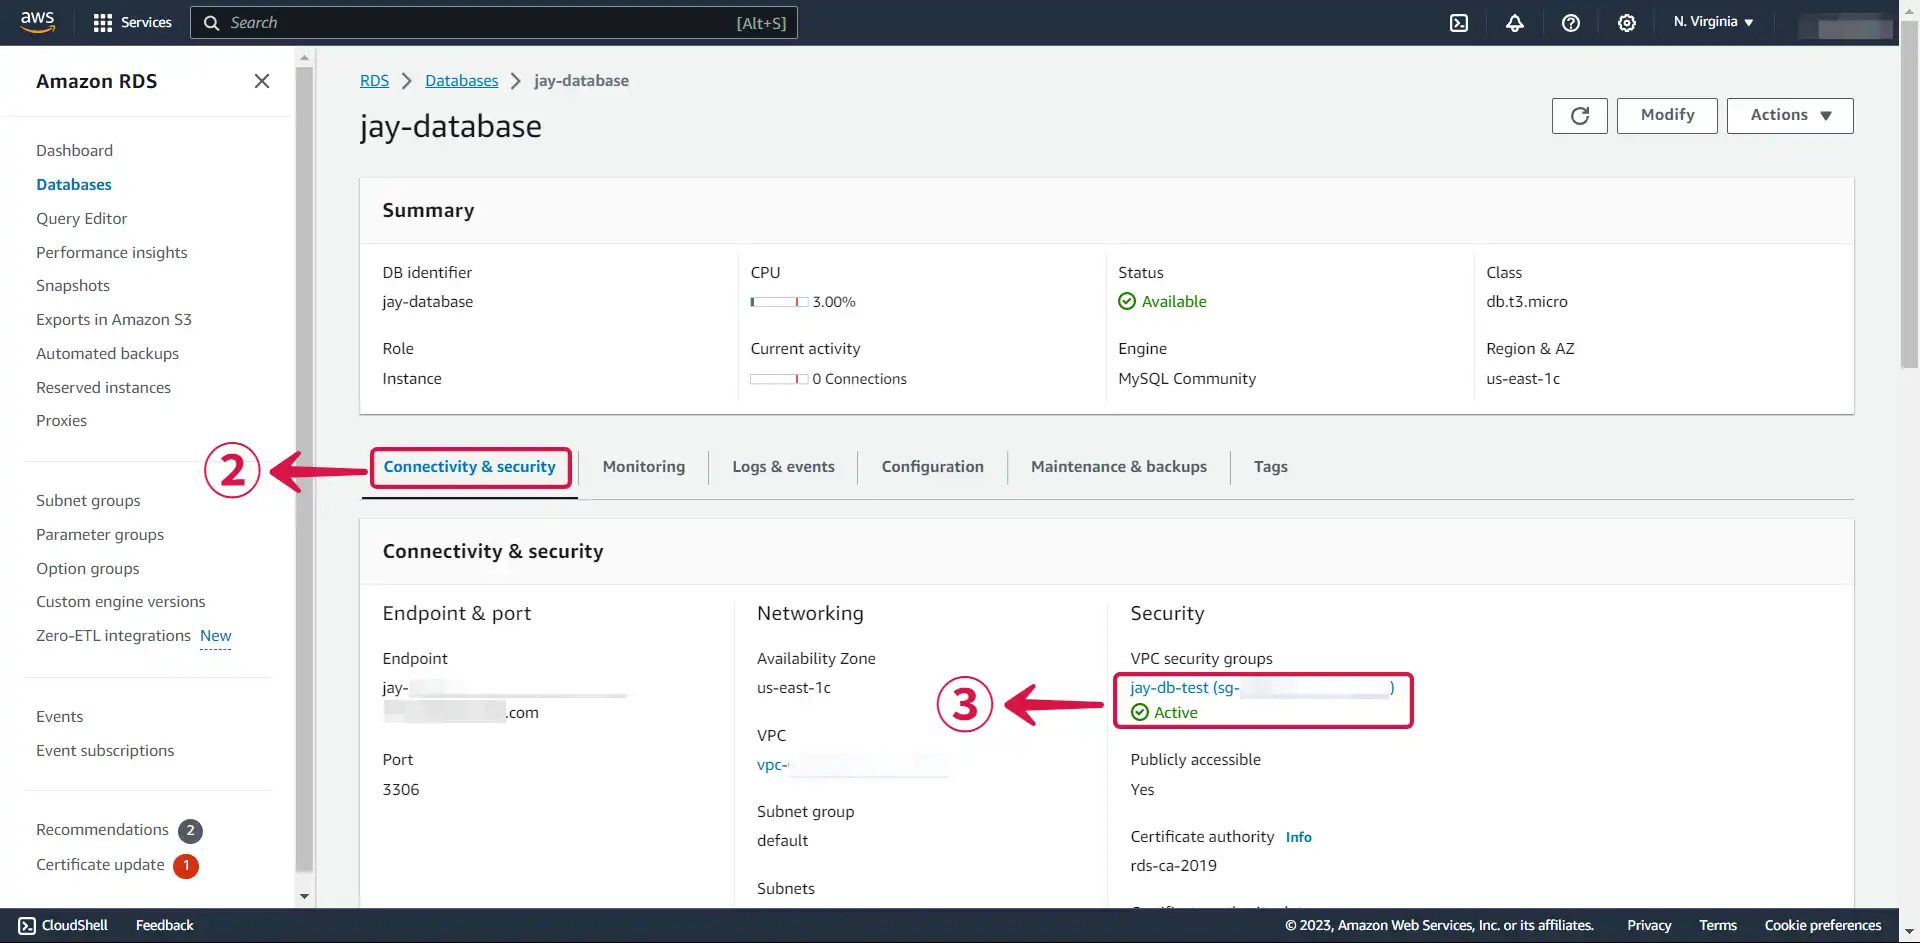Click Recommendations count badge 2
1920x943 pixels.
point(190,831)
